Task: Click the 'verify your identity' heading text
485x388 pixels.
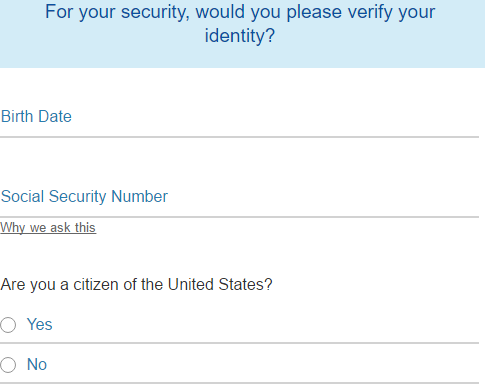Action: pos(240,24)
